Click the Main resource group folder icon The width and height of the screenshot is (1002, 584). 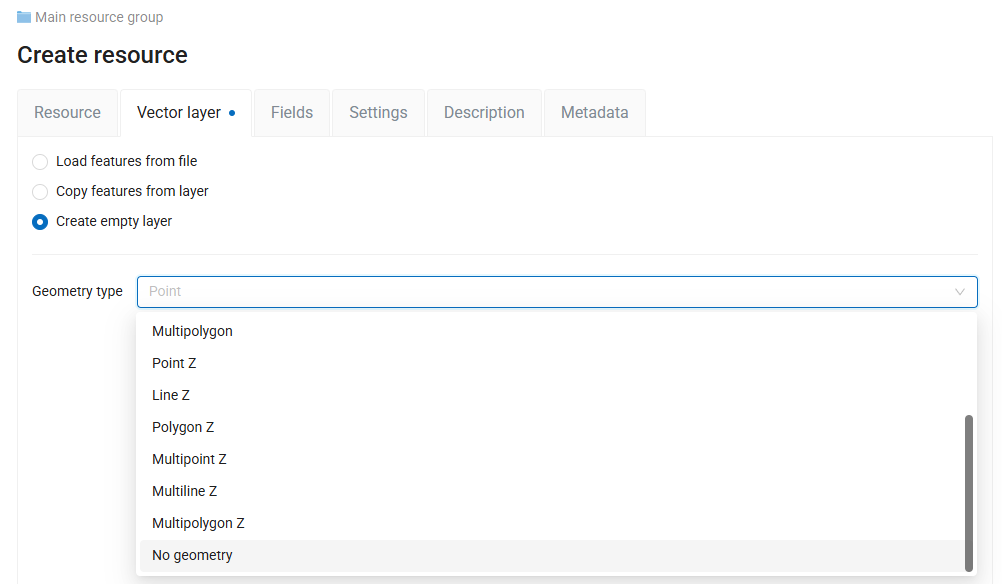pos(24,17)
